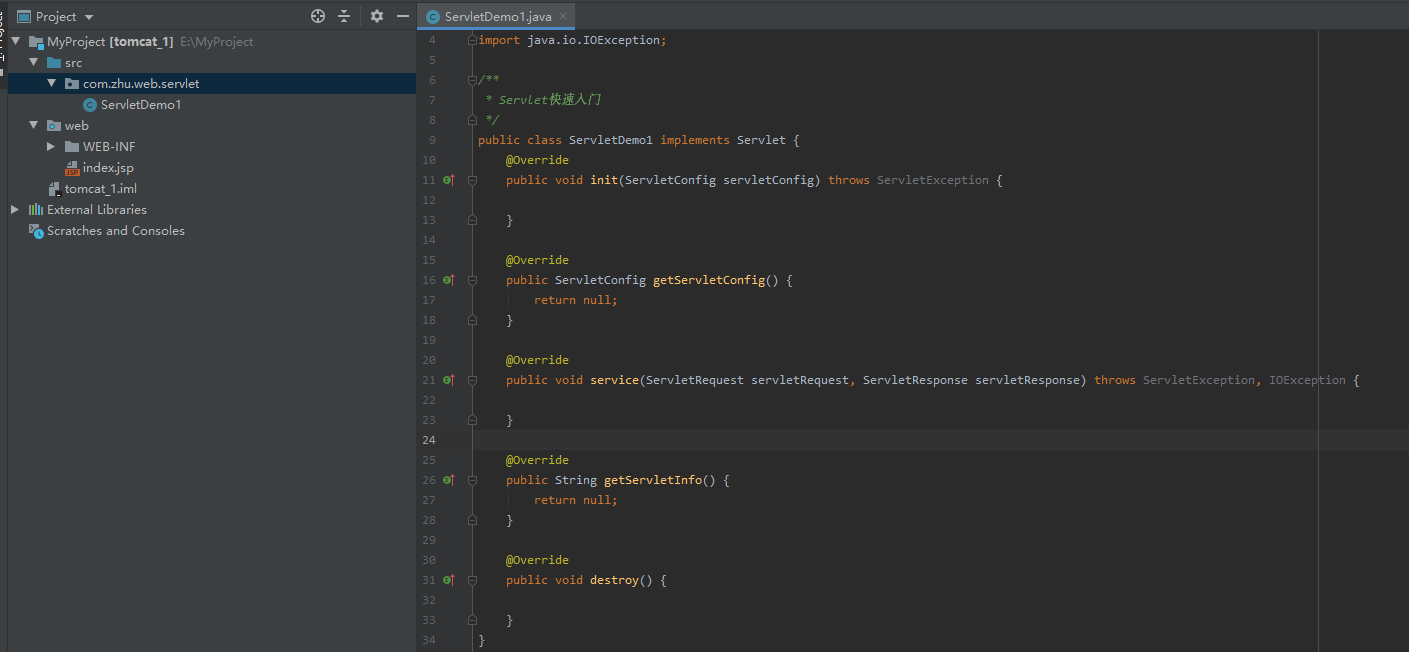Click the init method name in code
The height and width of the screenshot is (652, 1409).
pyautogui.click(x=603, y=180)
